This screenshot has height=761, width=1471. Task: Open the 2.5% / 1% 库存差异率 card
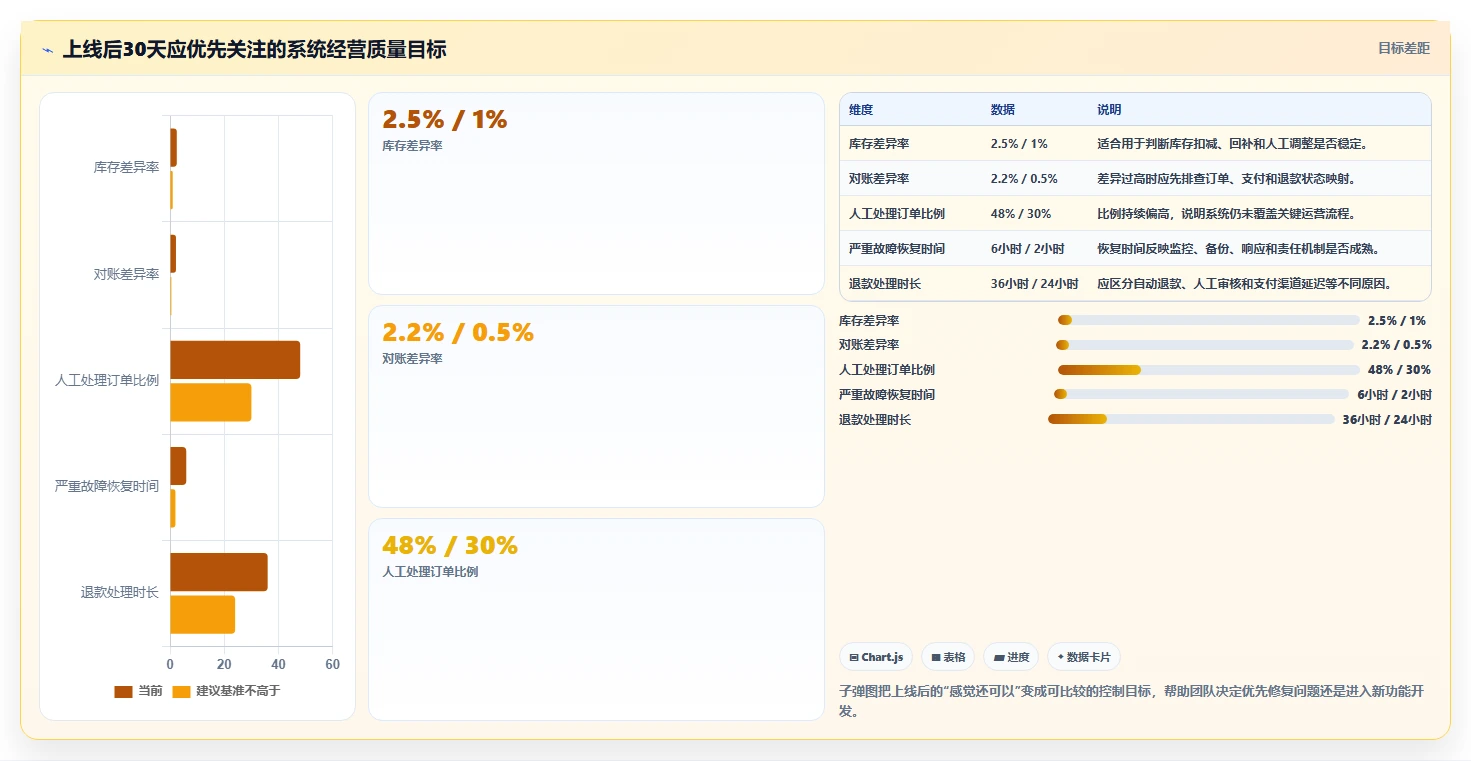[x=596, y=193]
